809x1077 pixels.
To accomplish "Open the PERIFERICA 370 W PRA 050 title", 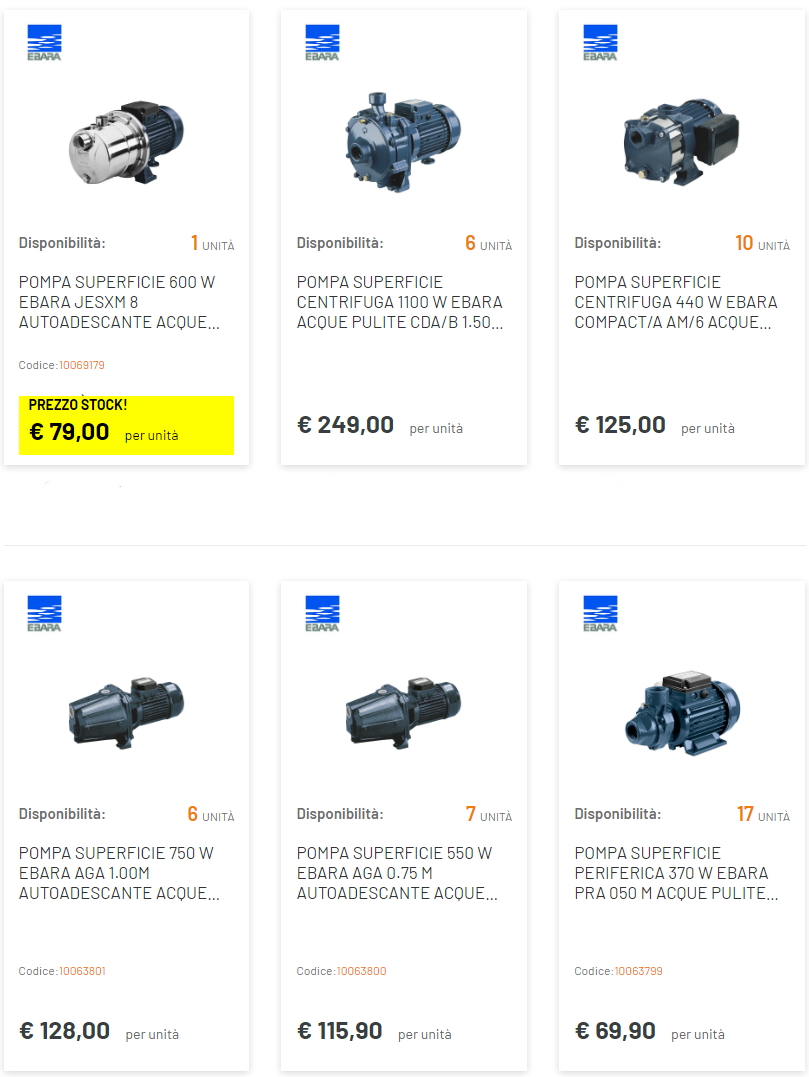I will [676, 873].
